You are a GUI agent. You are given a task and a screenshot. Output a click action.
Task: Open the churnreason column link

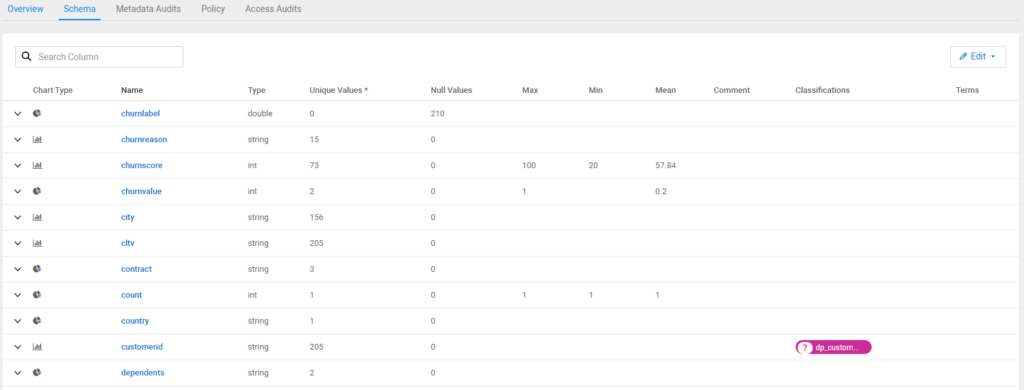(x=144, y=139)
